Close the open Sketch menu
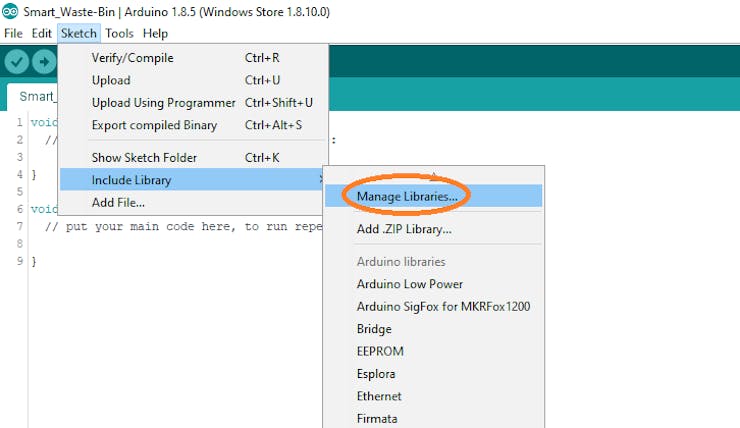The height and width of the screenshot is (428, 740). (79, 34)
